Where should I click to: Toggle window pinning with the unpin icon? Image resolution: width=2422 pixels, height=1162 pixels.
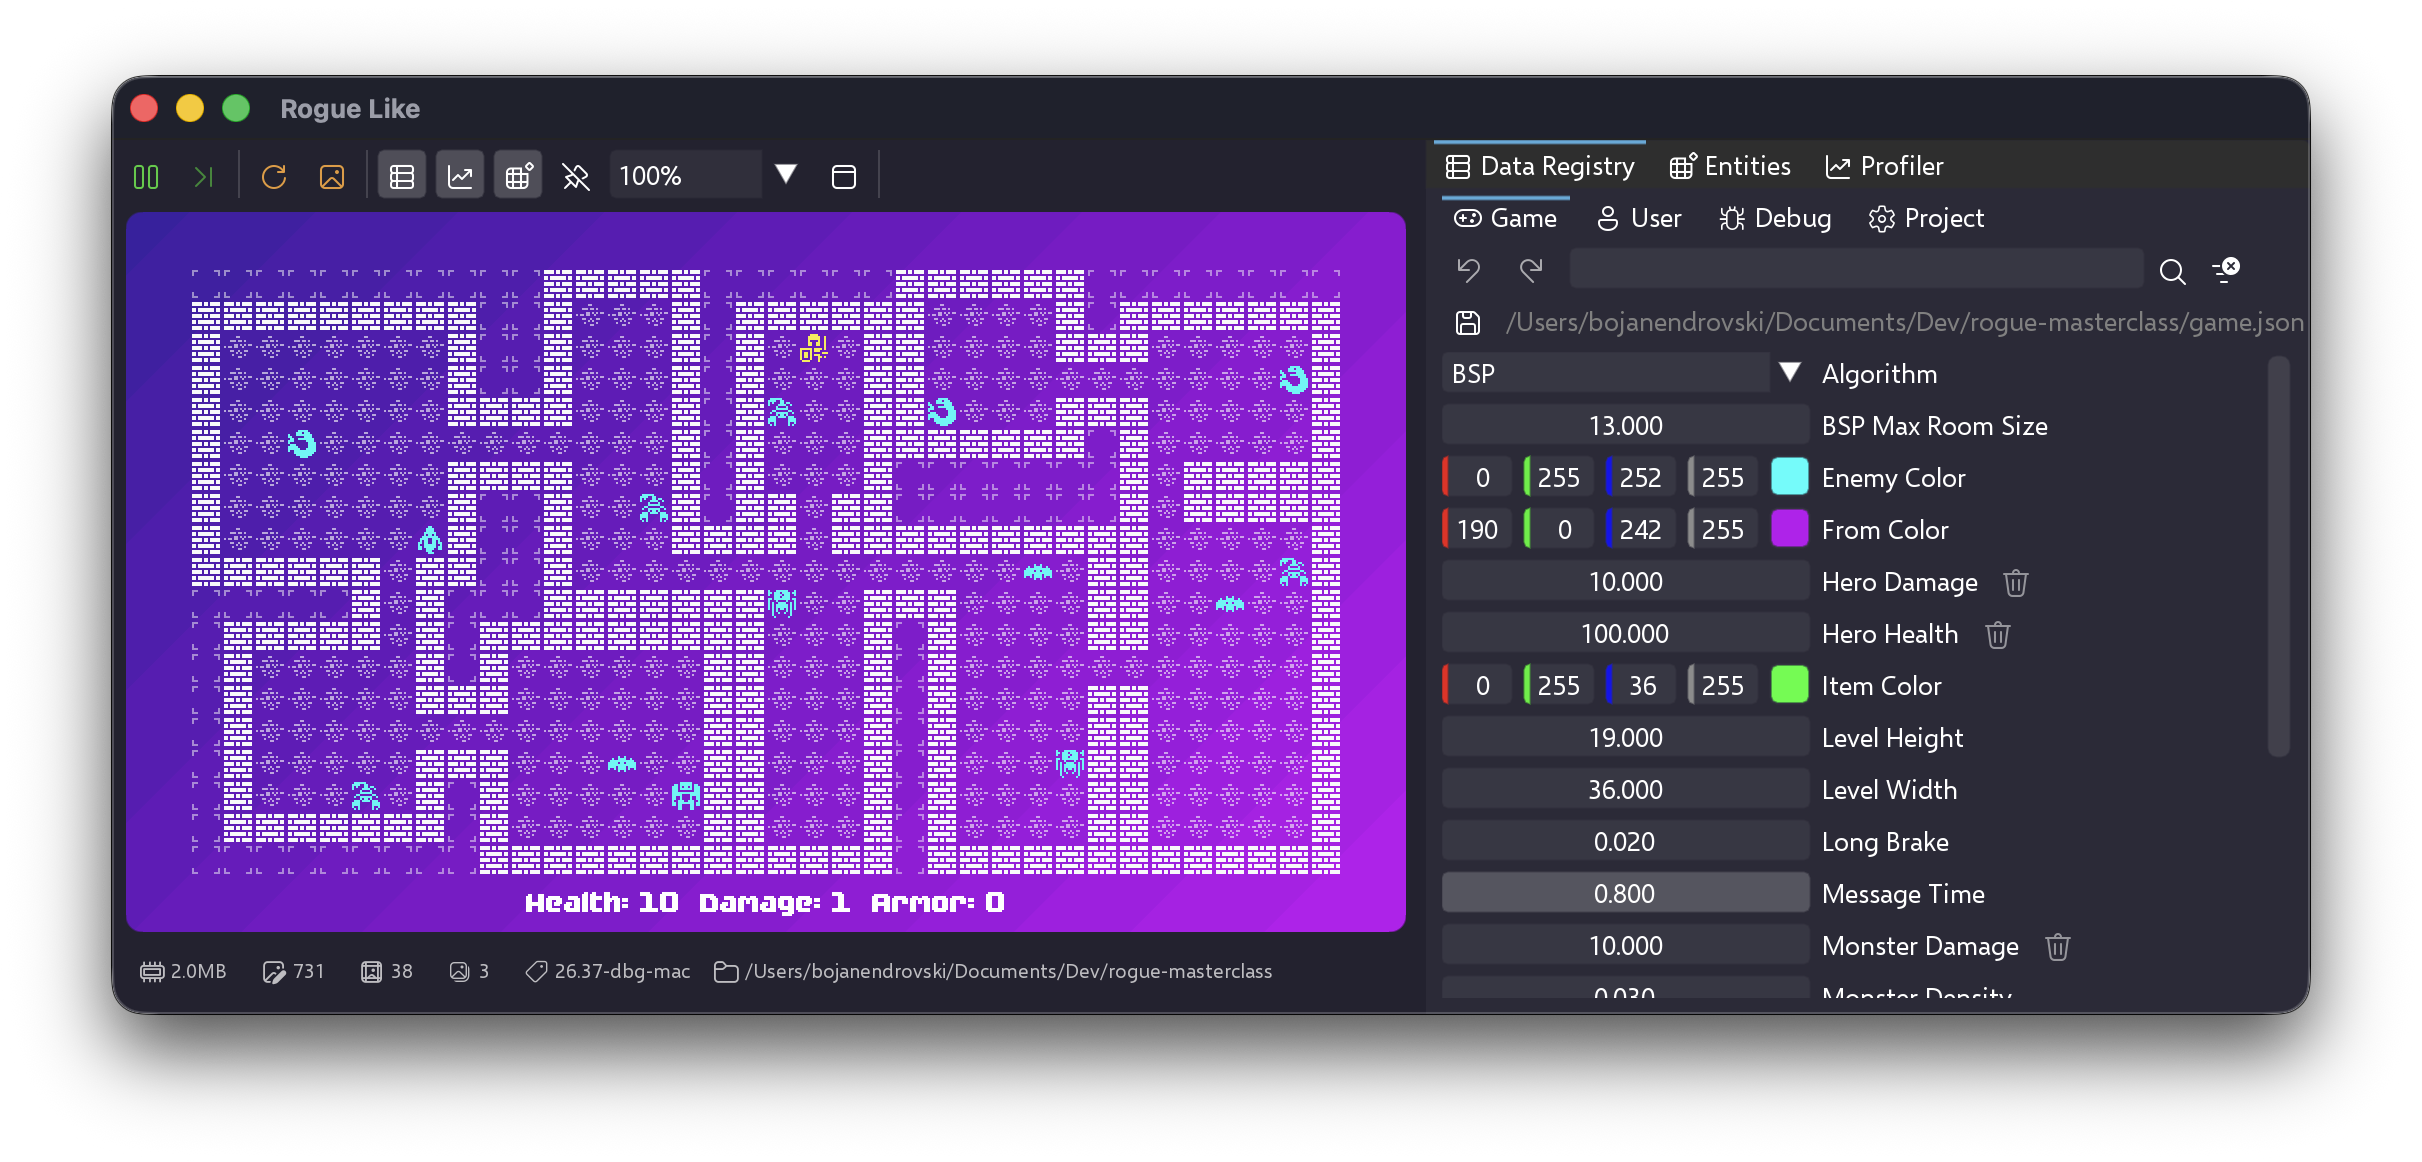[576, 176]
